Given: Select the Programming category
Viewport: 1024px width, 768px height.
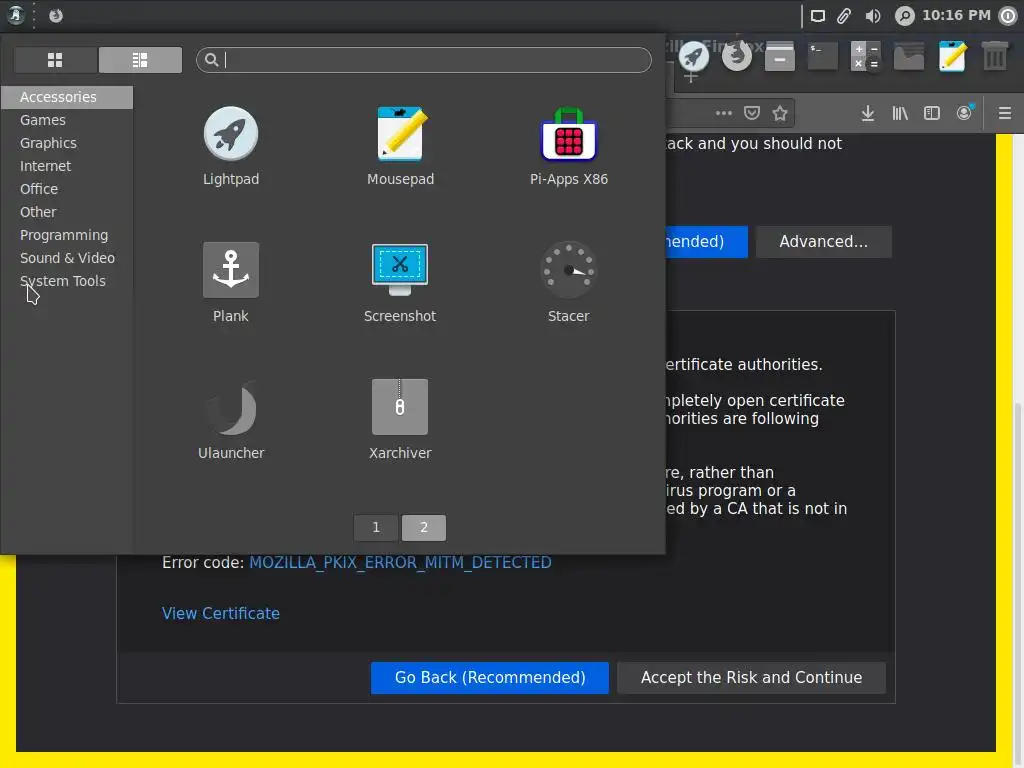Looking at the screenshot, I should pyautogui.click(x=67, y=235).
